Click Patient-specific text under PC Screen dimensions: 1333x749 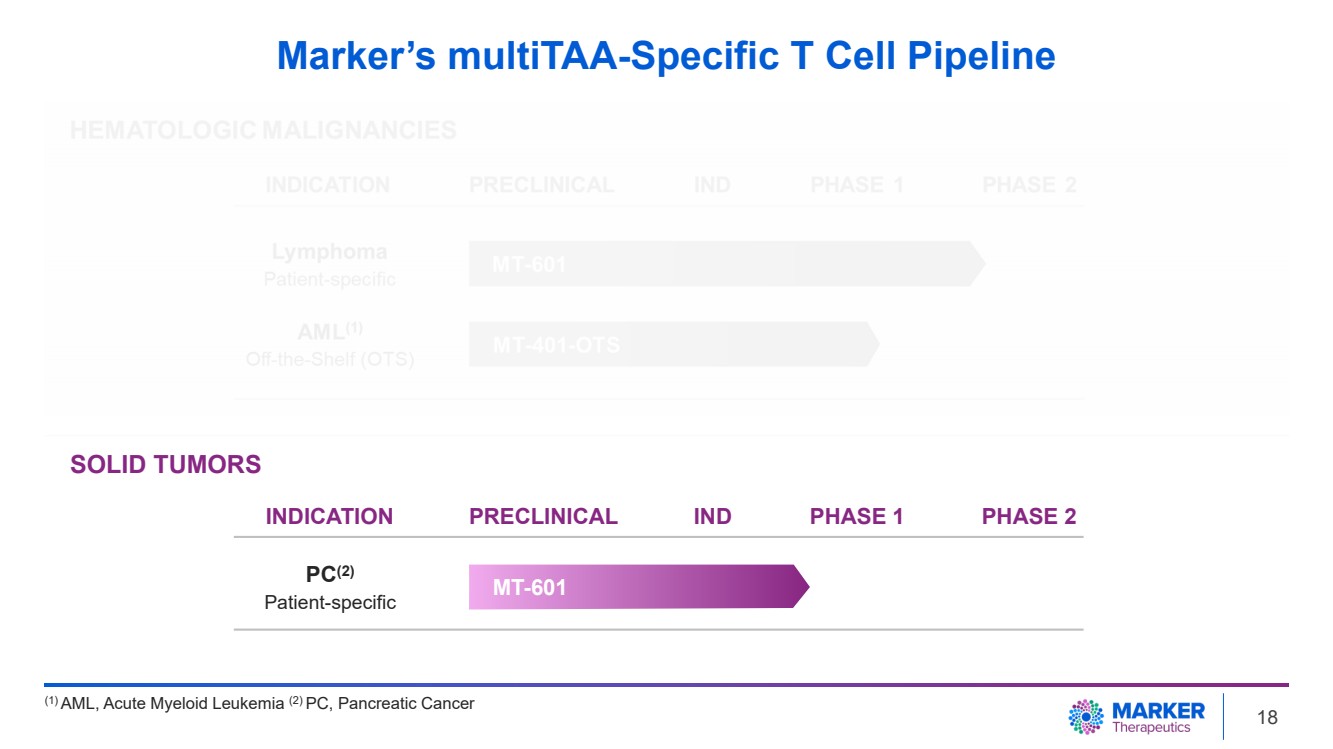(330, 603)
